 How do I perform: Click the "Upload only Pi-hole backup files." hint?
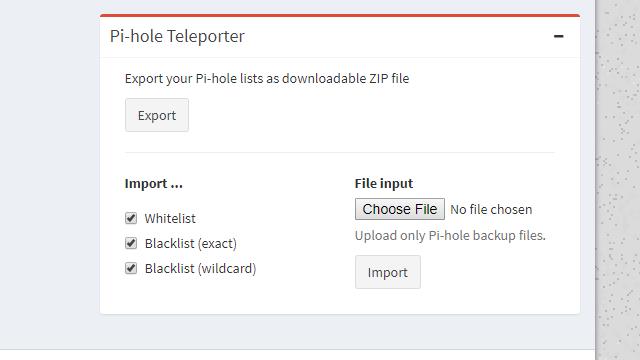pos(450,236)
